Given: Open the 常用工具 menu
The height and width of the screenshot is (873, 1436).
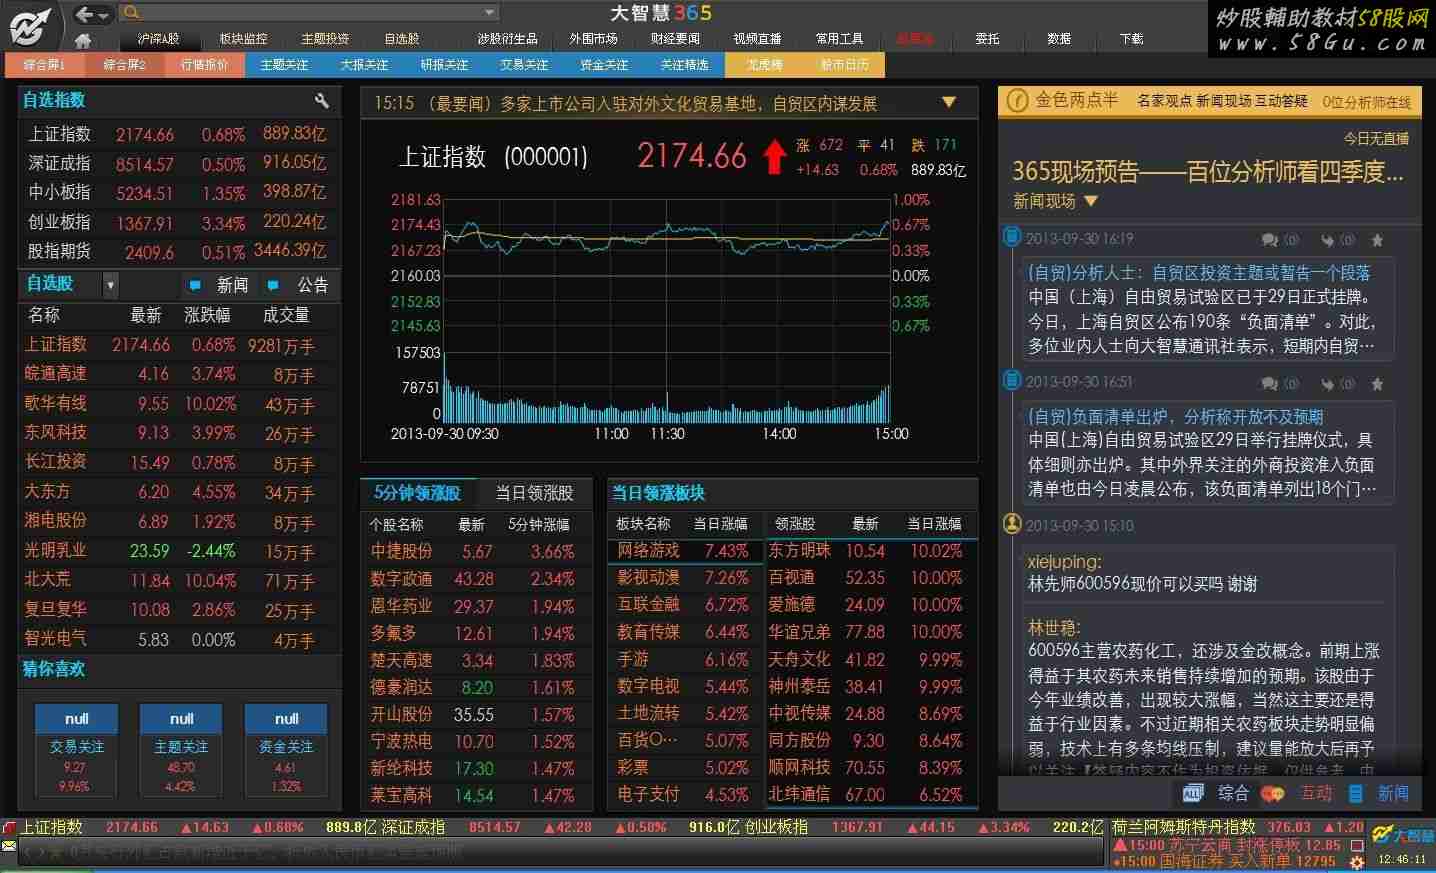Looking at the screenshot, I should (x=839, y=39).
